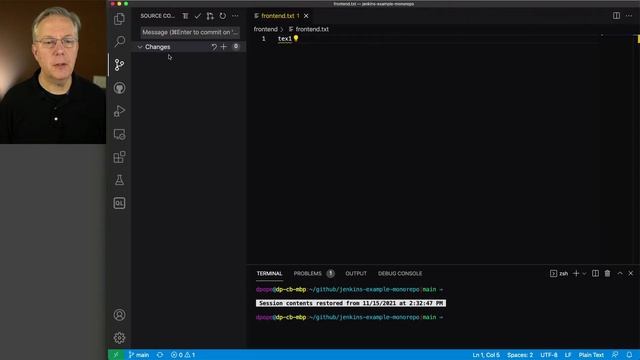Split the editor right
Screen dimensions: 640x360
tap(616, 16)
